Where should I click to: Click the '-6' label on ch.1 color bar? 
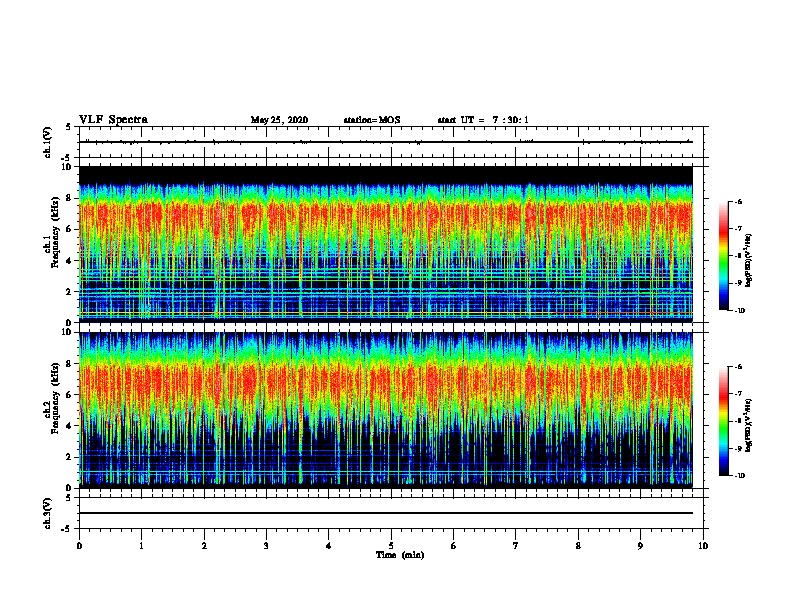pyautogui.click(x=738, y=201)
